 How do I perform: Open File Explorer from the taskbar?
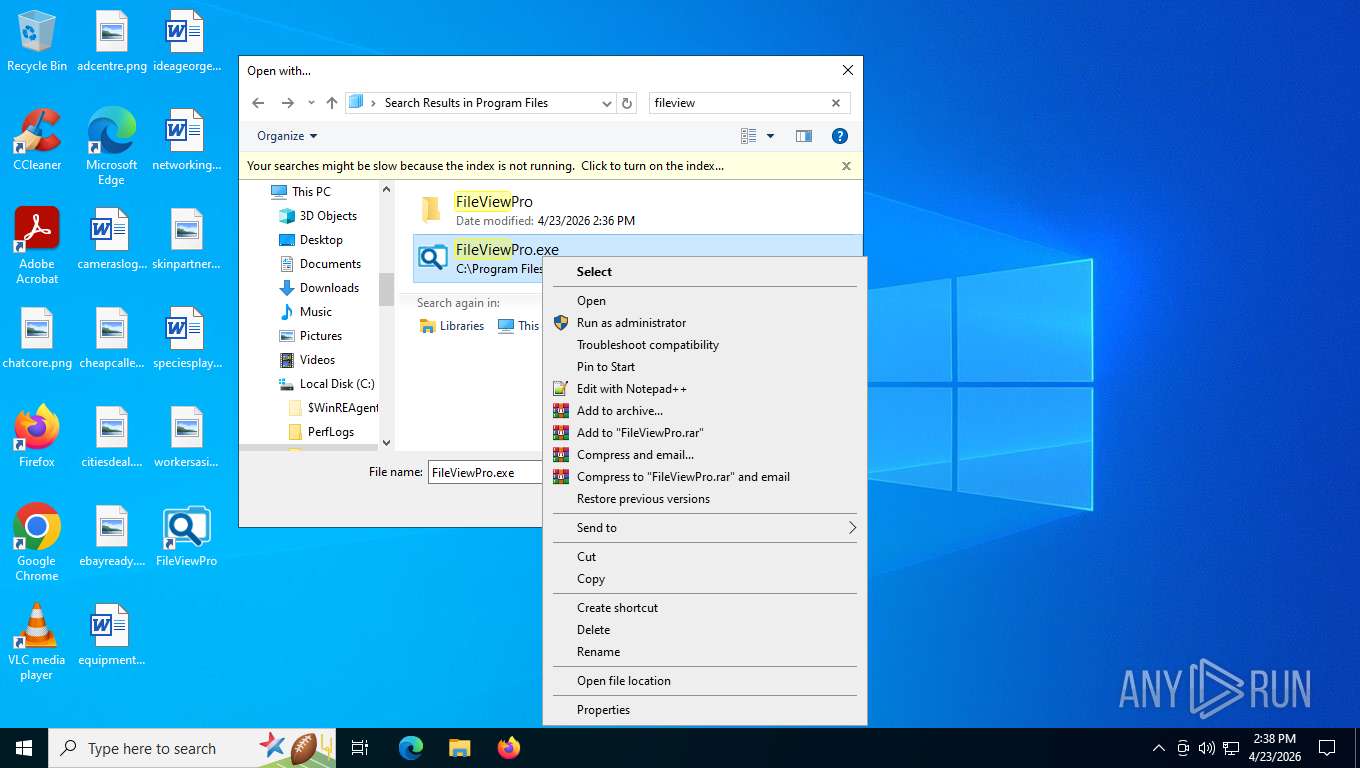point(459,748)
